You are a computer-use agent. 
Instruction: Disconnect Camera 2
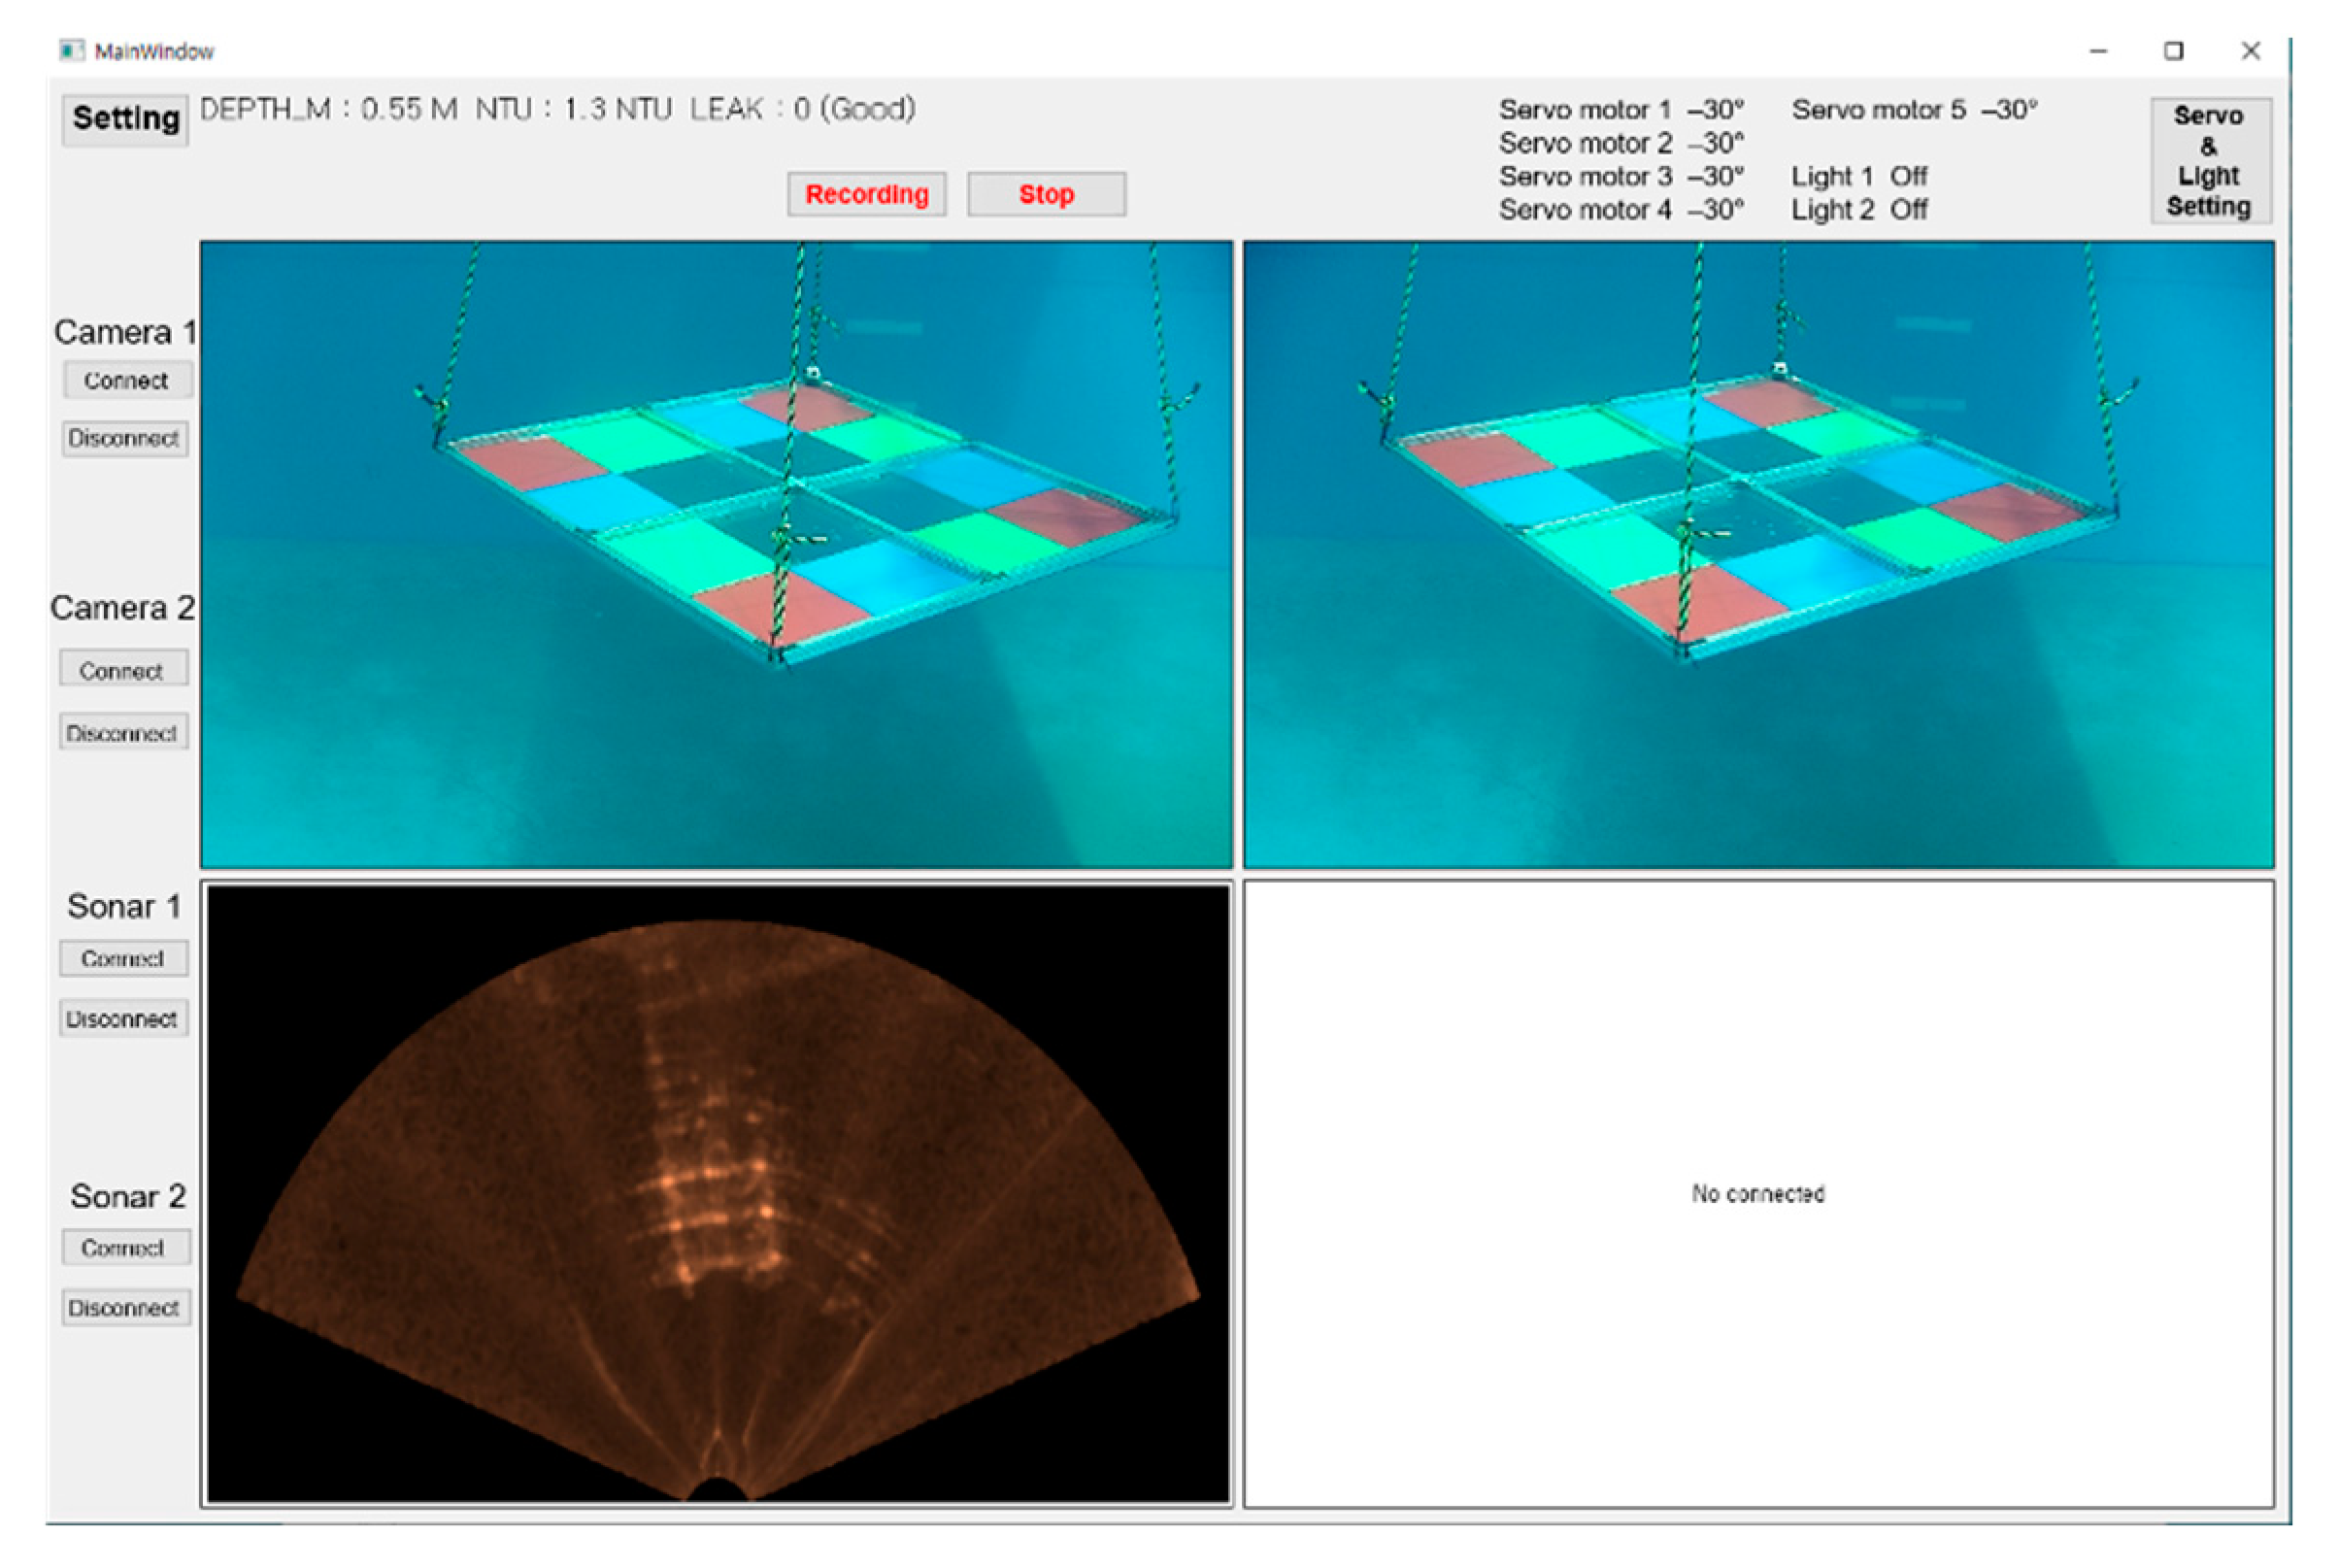[122, 733]
